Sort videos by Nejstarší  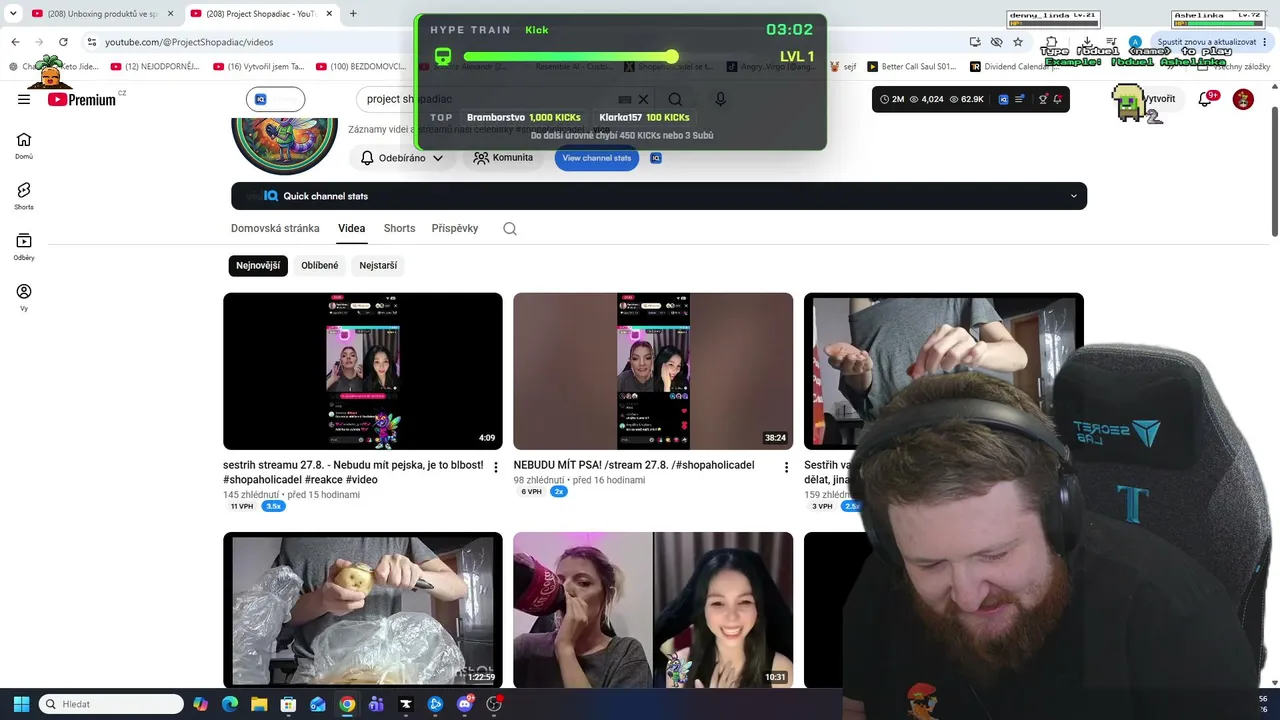378,265
